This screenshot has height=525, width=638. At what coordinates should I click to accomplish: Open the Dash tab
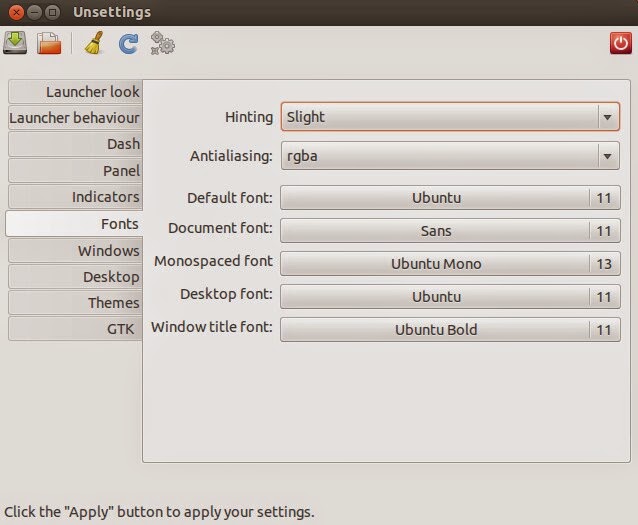pyautogui.click(x=76, y=144)
